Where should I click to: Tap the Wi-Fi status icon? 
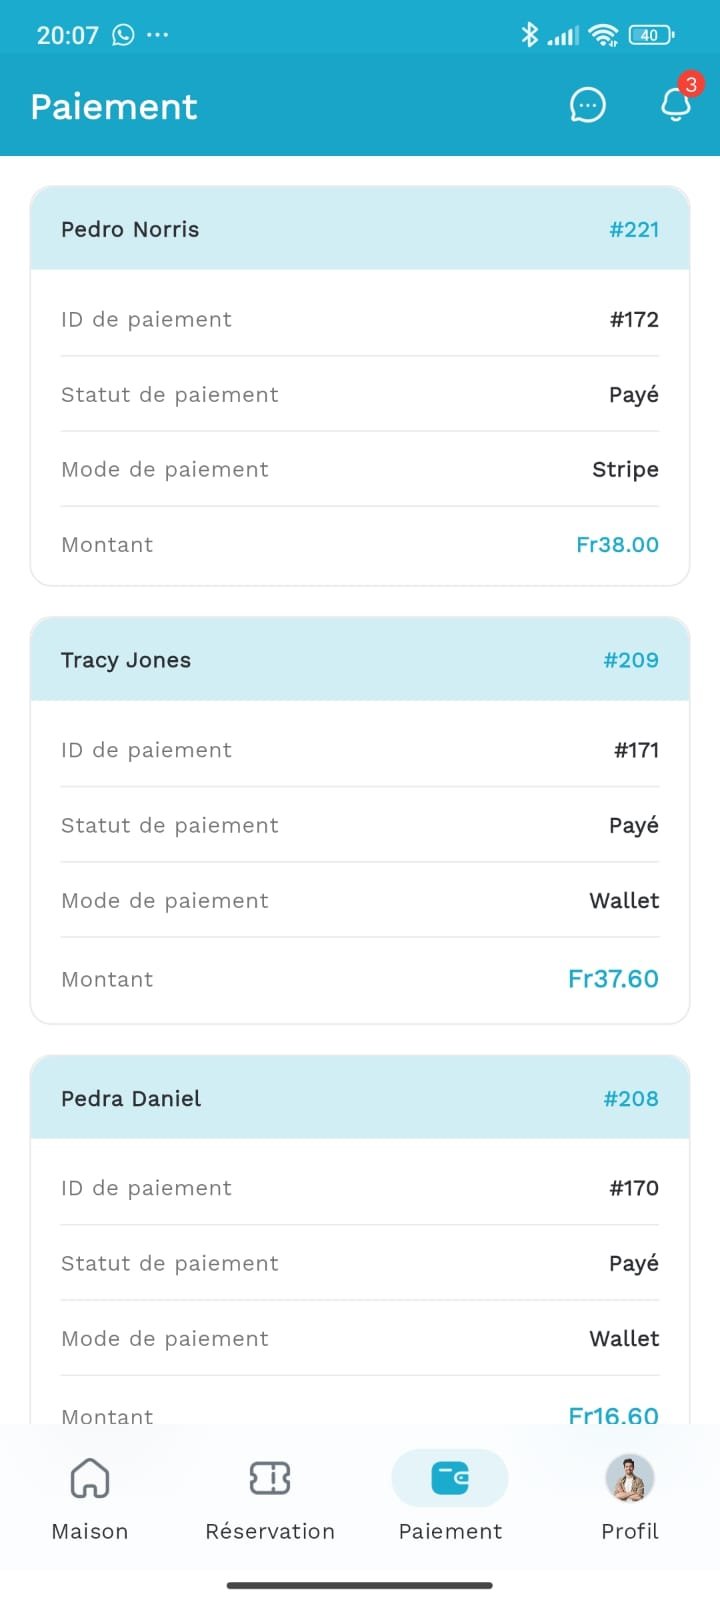pos(604,35)
